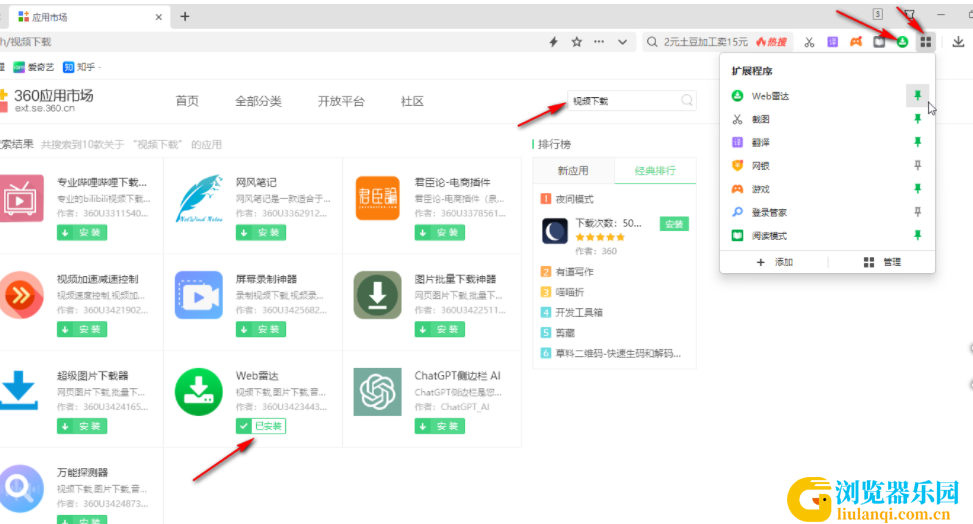Close the 应用市场 tab

(x=158, y=17)
